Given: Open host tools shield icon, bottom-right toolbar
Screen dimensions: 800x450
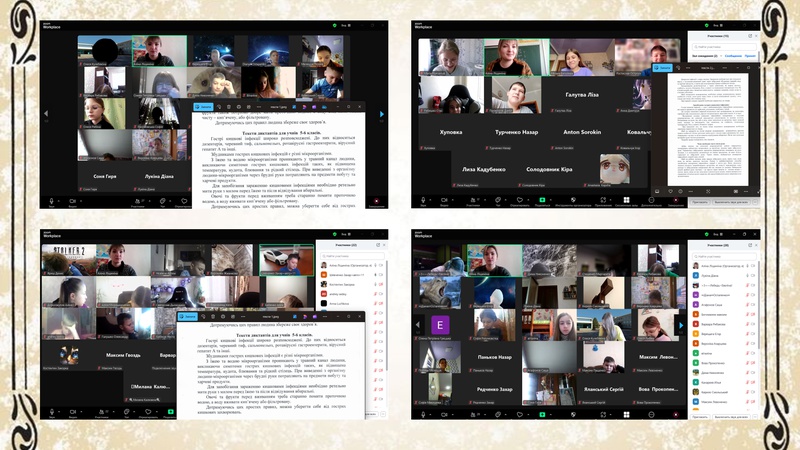Looking at the screenshot, I should coord(573,414).
